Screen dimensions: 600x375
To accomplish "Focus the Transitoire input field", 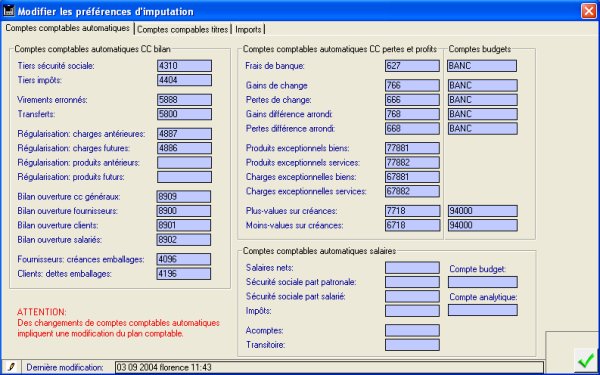I will click(412, 345).
